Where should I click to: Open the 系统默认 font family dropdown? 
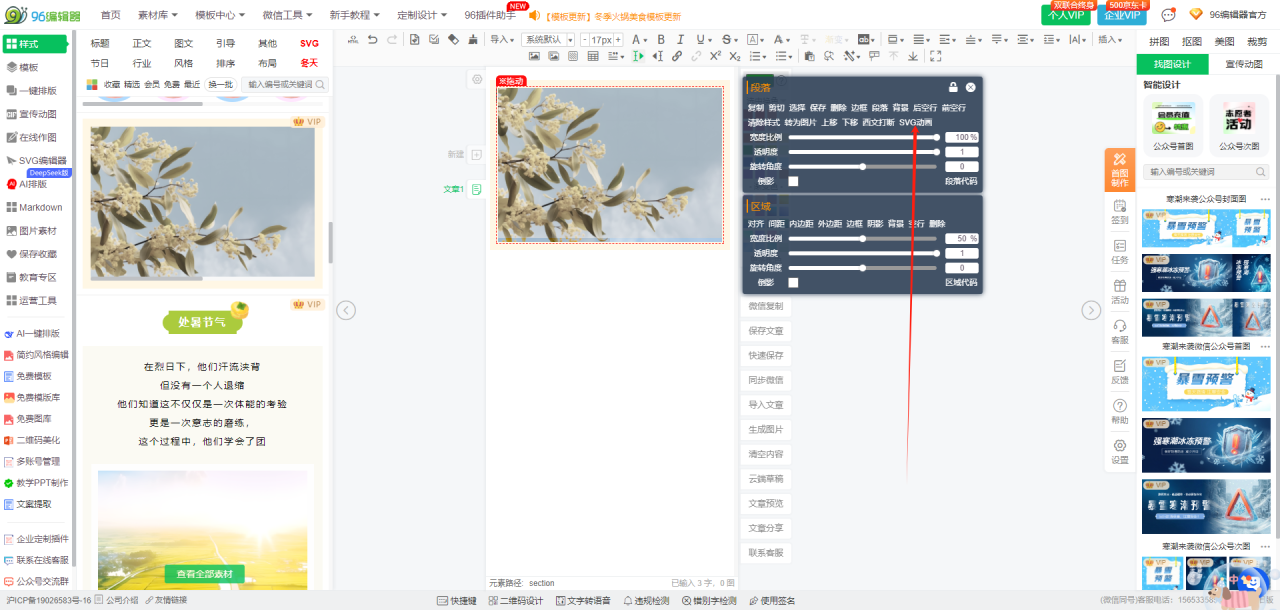548,40
